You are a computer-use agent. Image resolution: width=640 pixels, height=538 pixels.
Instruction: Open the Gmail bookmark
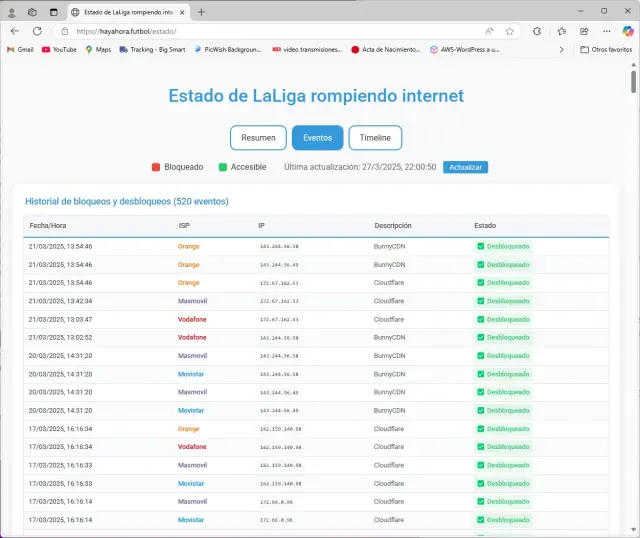pos(20,49)
